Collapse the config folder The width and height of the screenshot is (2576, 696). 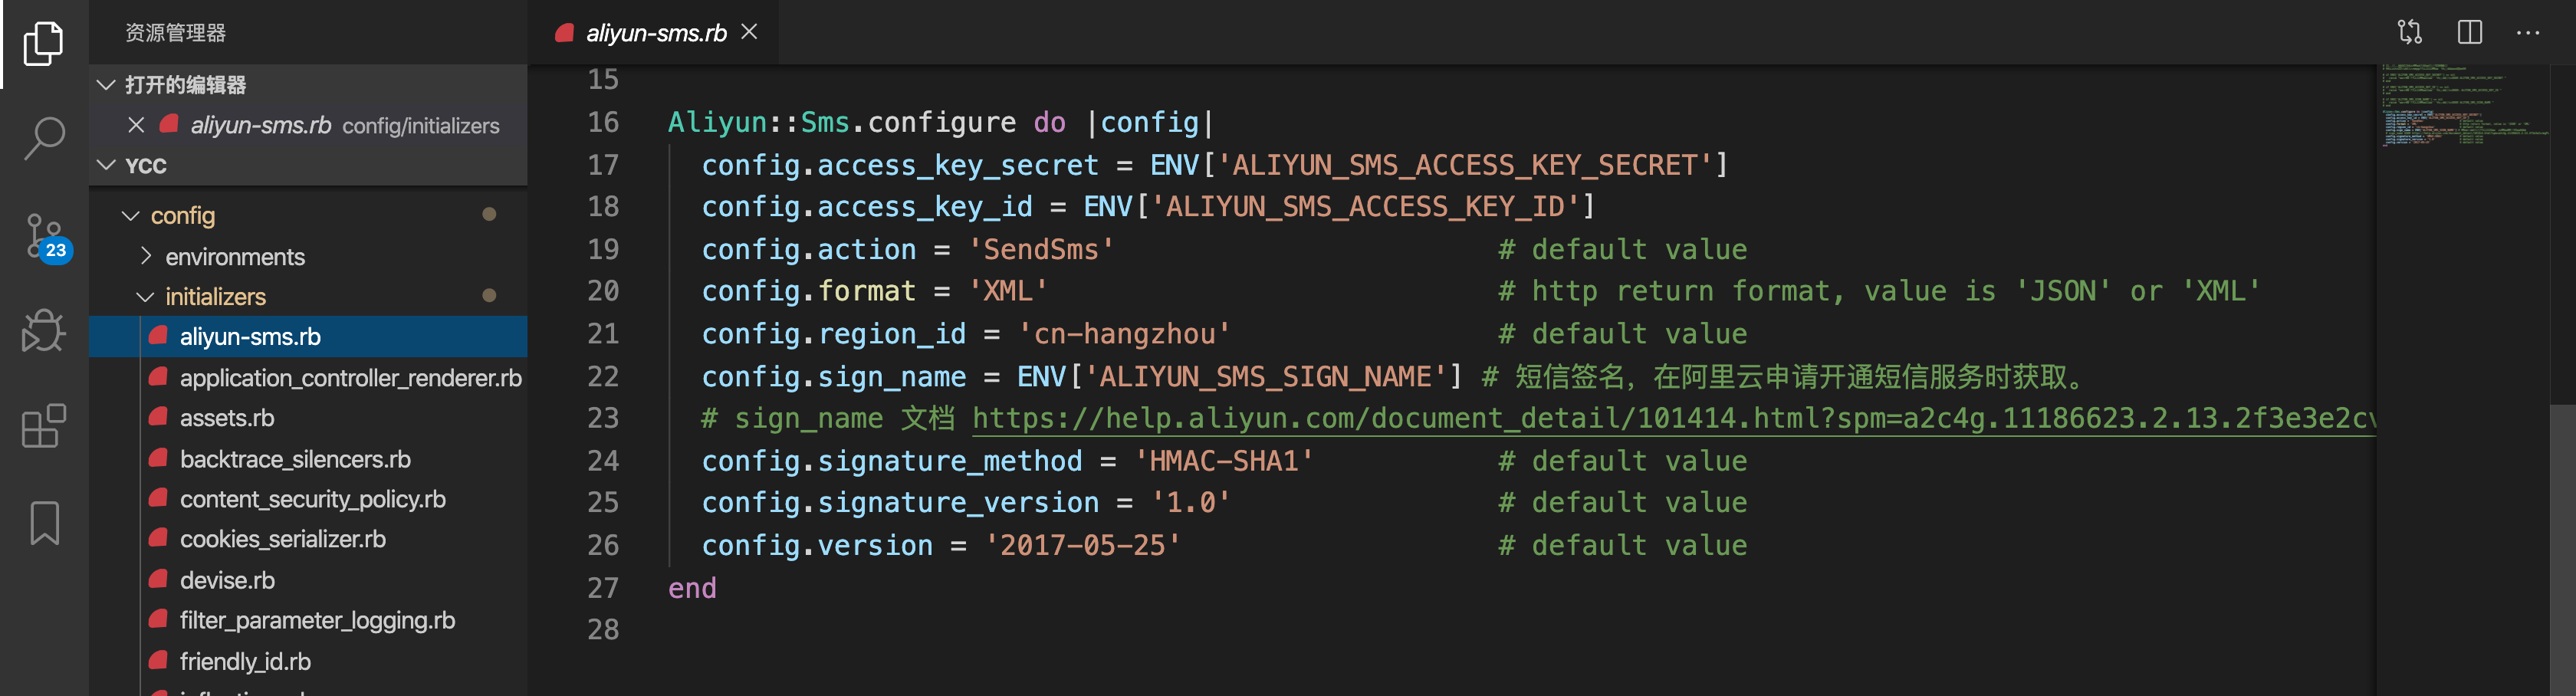tap(131, 216)
